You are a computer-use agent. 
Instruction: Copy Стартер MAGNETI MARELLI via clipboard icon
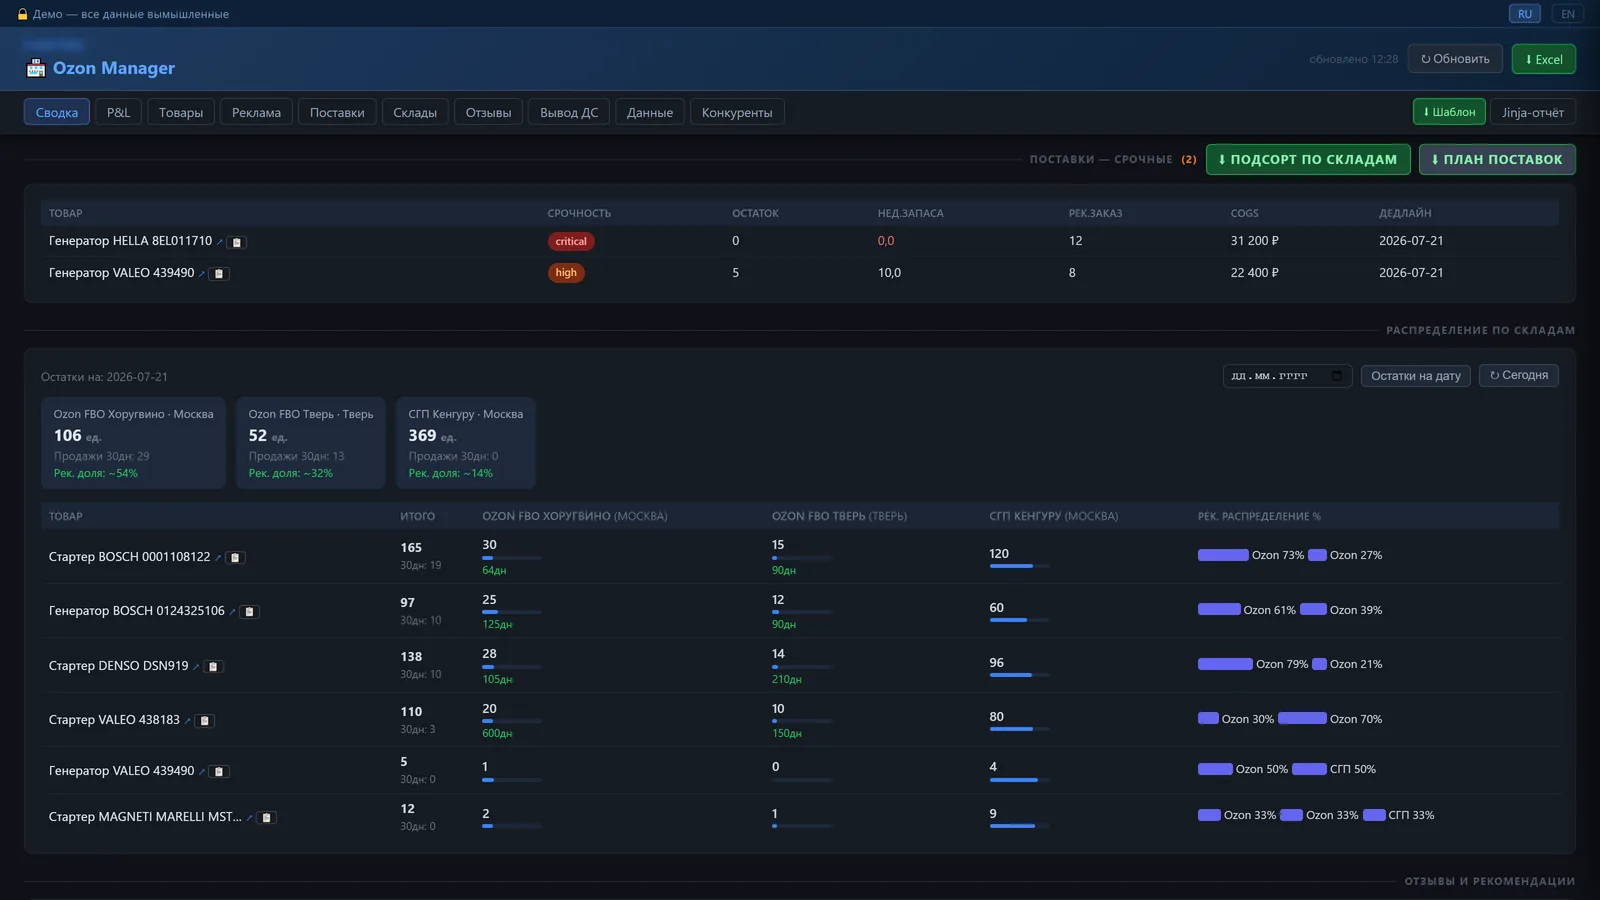[266, 818]
